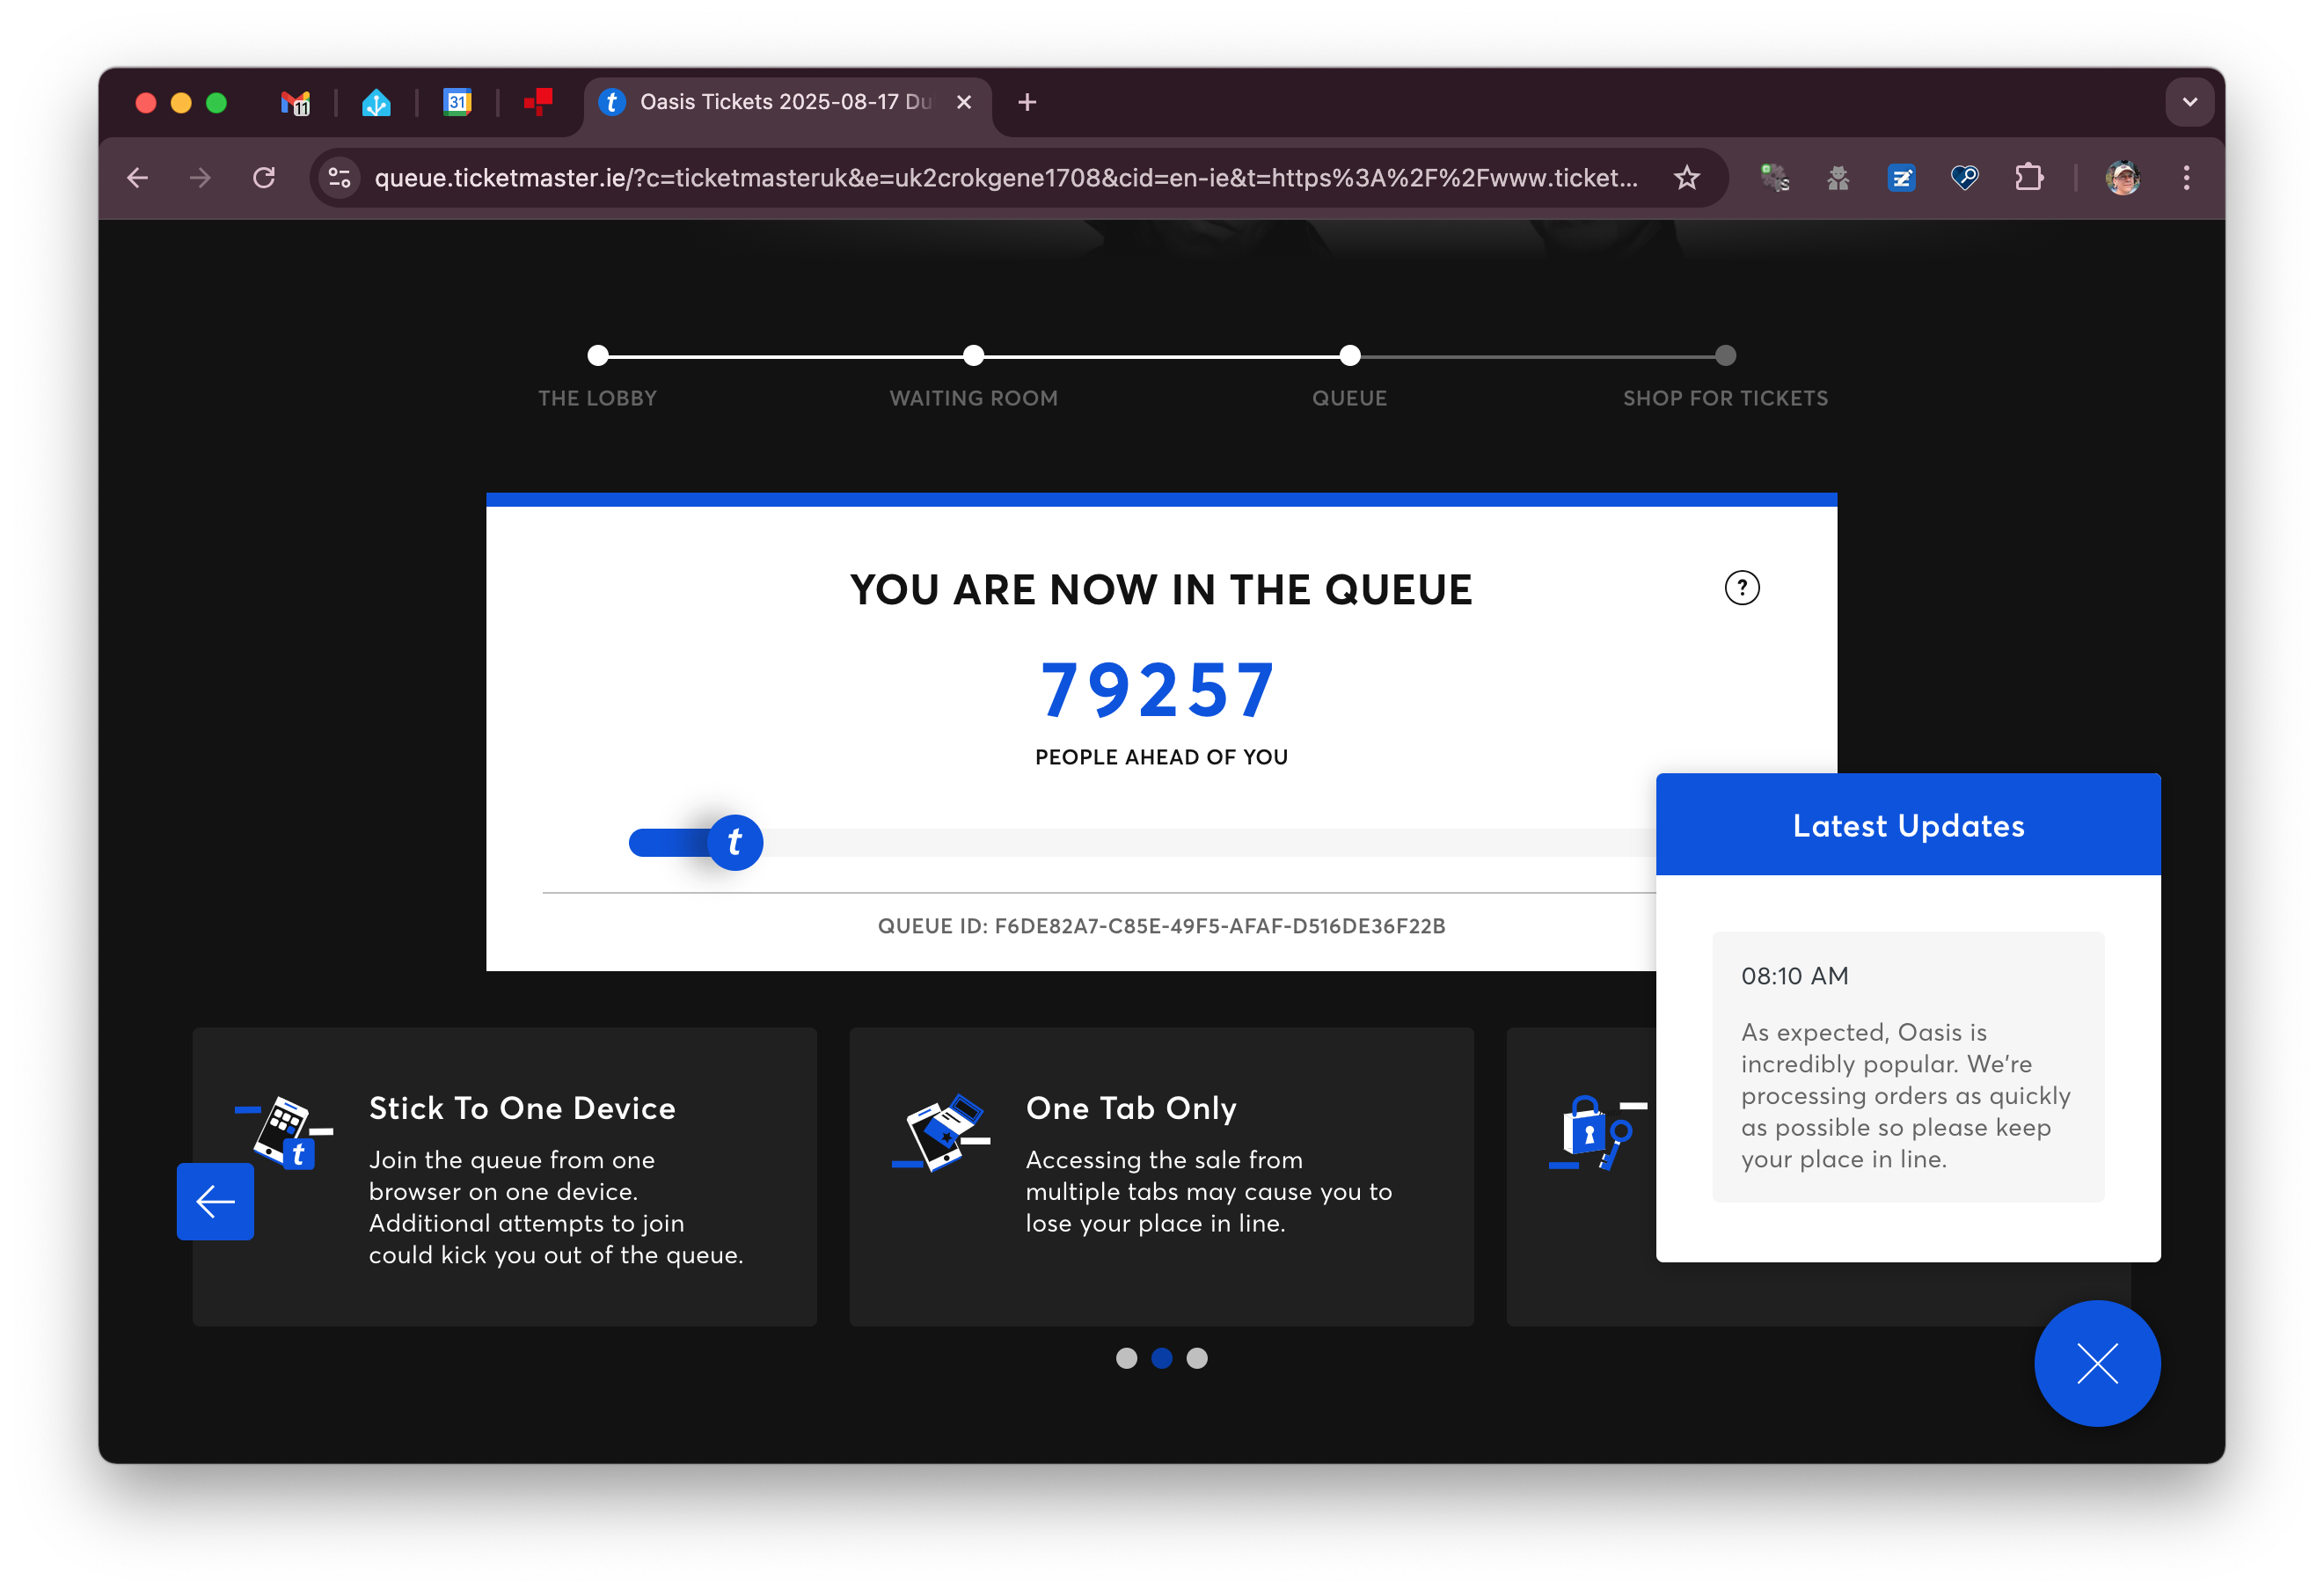Click the Stick To One Device card

point(505,1177)
